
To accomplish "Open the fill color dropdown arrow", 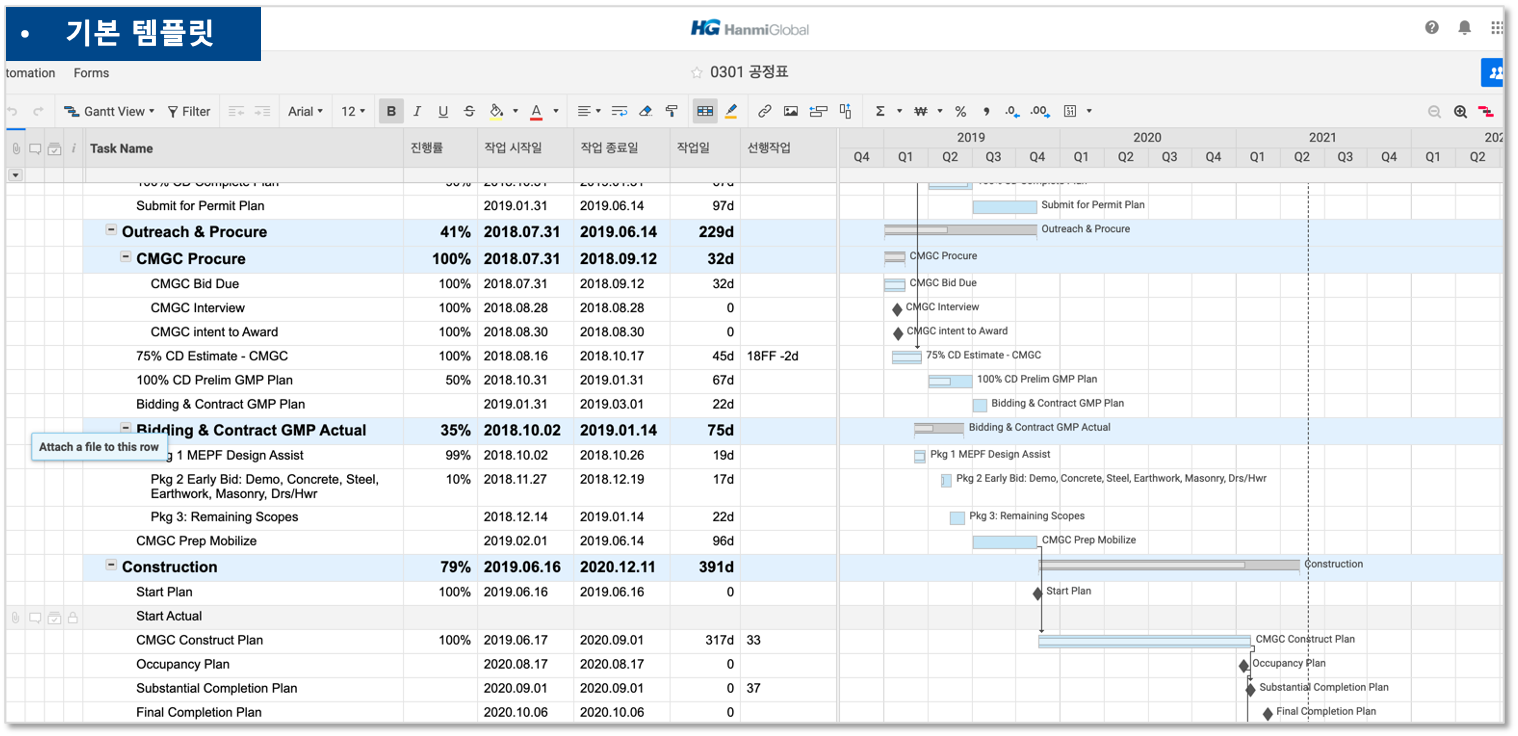I will tap(516, 111).
